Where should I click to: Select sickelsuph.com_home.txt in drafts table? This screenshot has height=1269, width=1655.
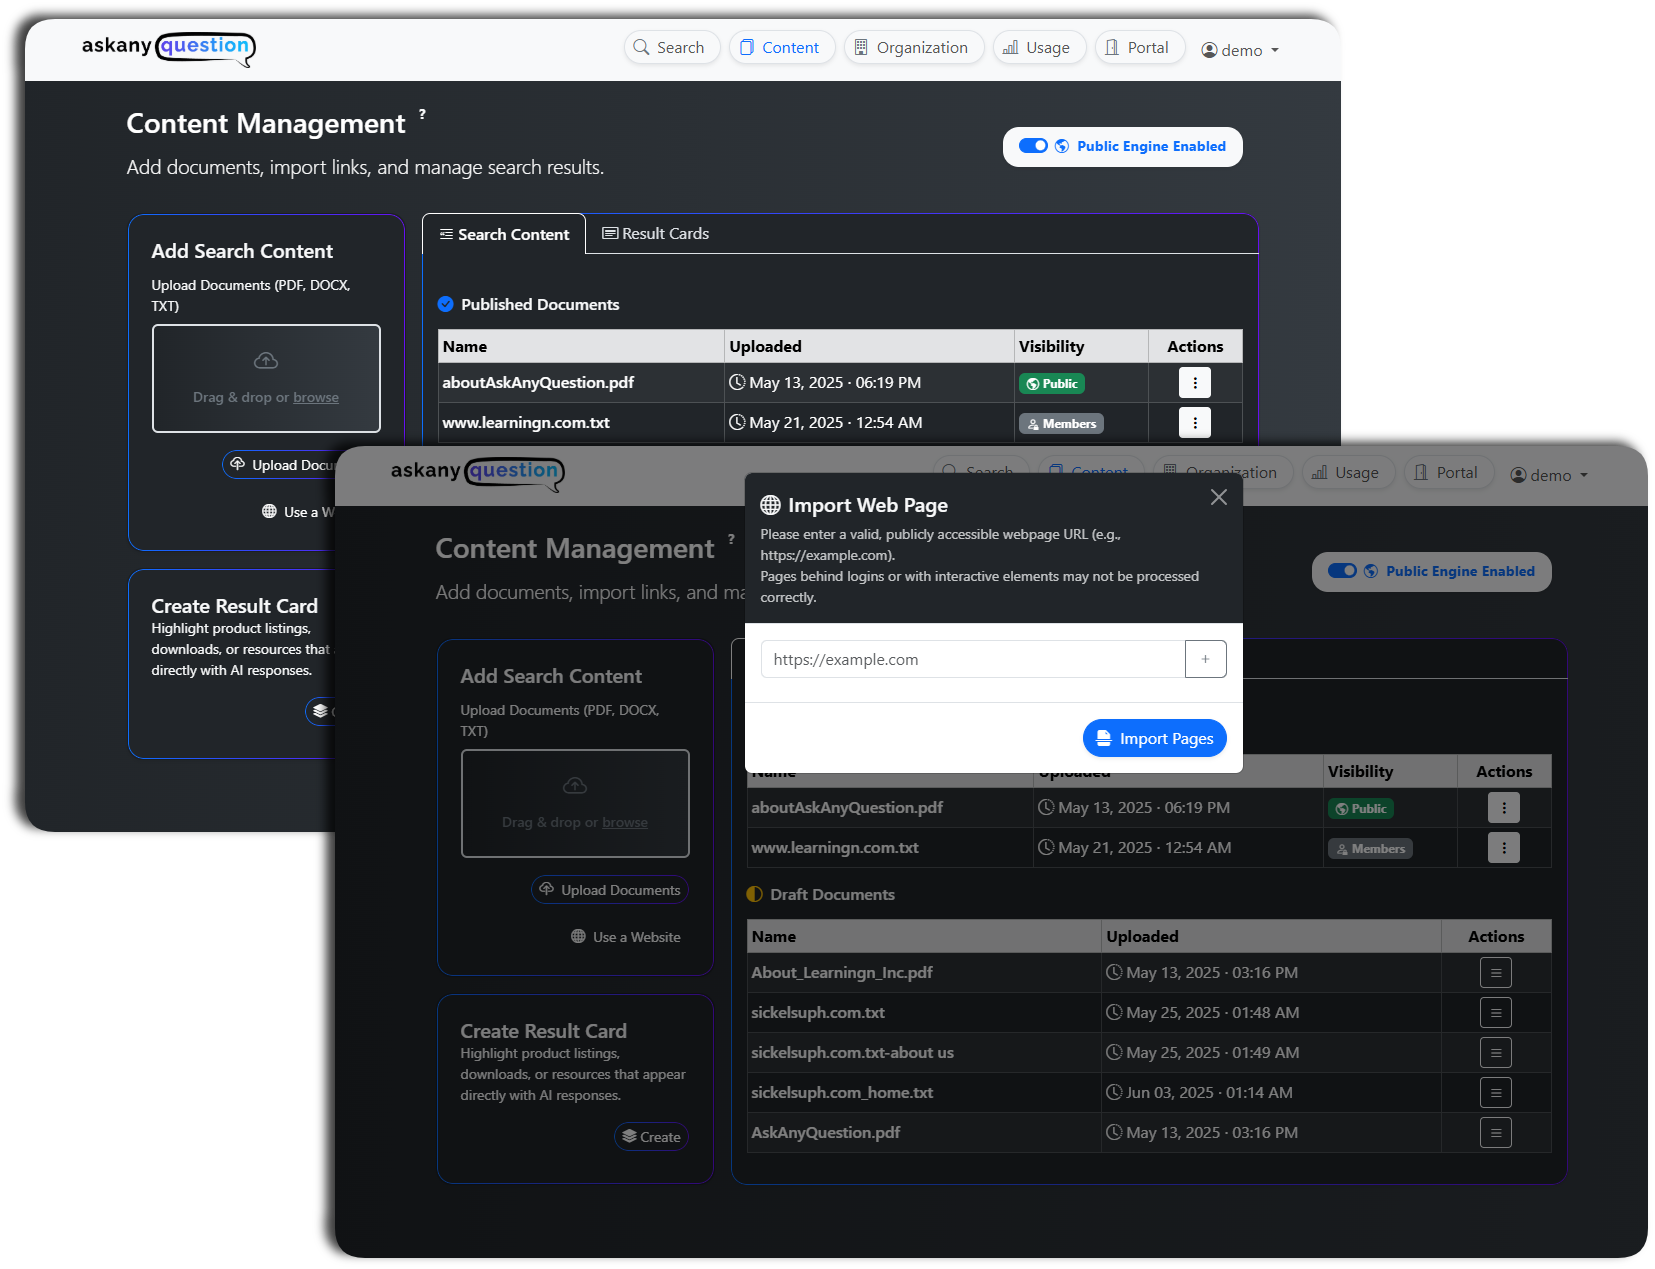point(842,1092)
